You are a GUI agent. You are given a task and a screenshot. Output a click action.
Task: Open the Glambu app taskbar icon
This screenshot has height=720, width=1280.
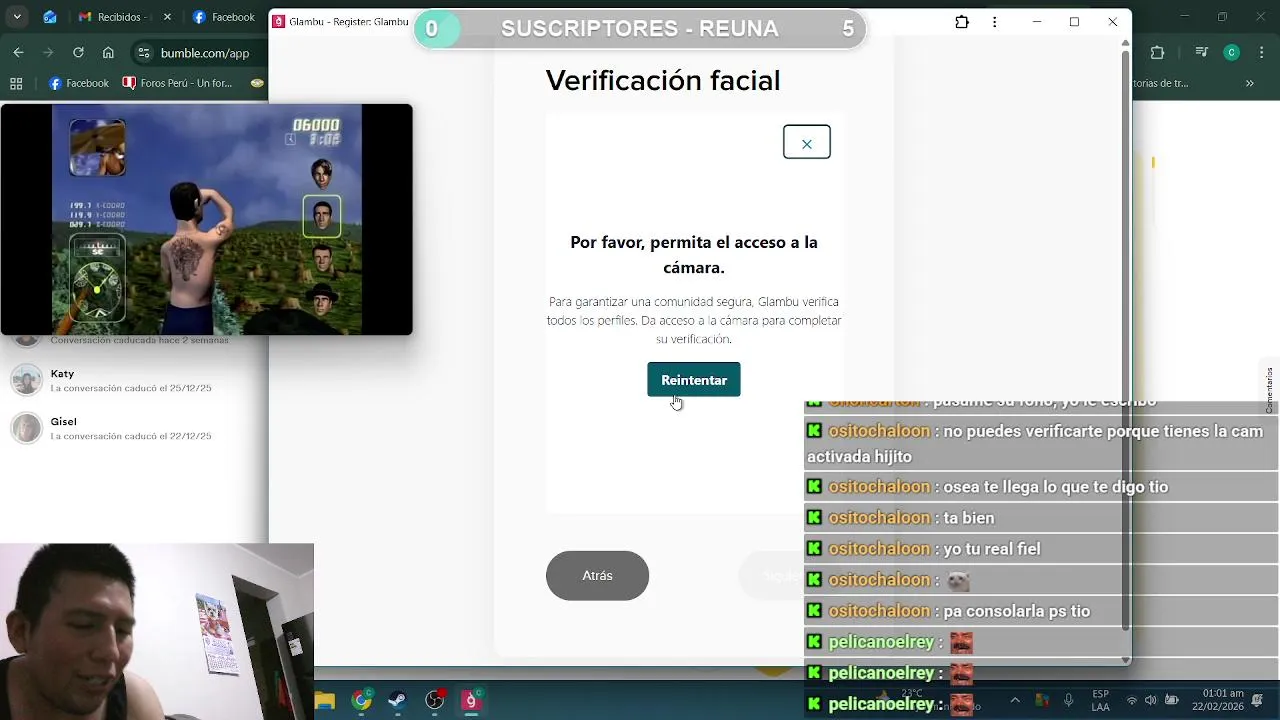click(471, 701)
